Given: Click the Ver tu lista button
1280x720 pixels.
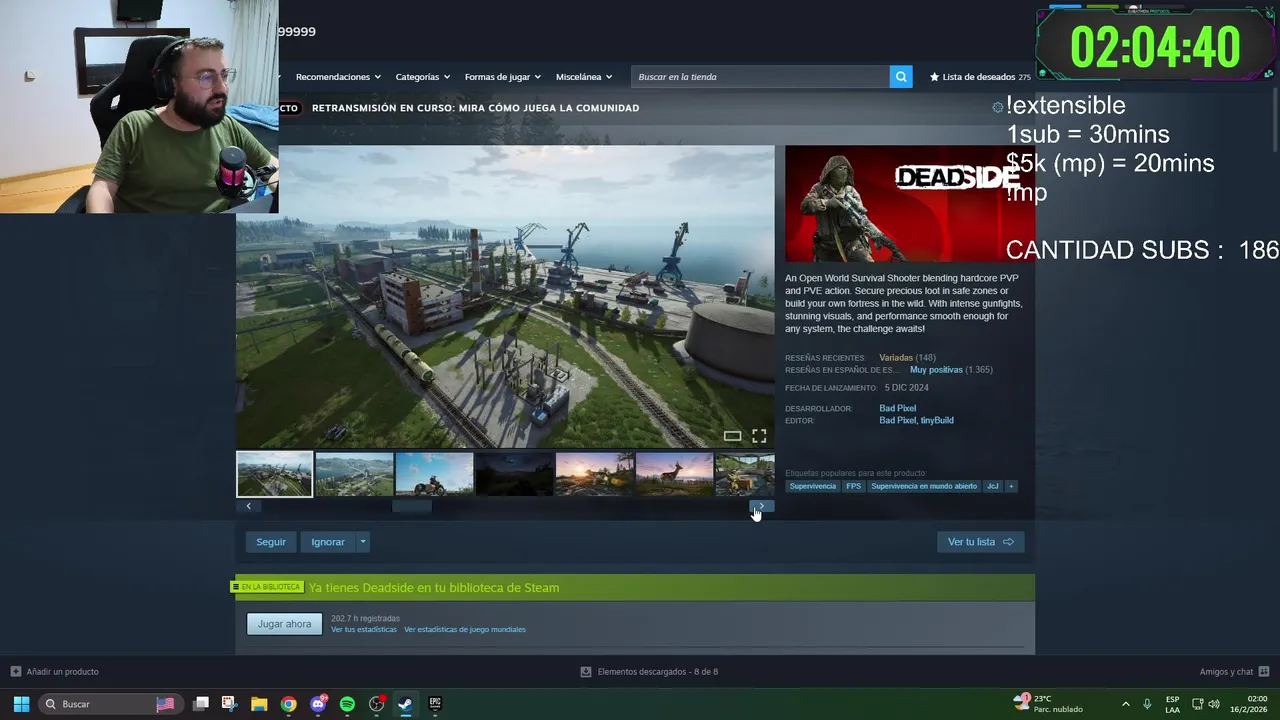Looking at the screenshot, I should tap(980, 542).
